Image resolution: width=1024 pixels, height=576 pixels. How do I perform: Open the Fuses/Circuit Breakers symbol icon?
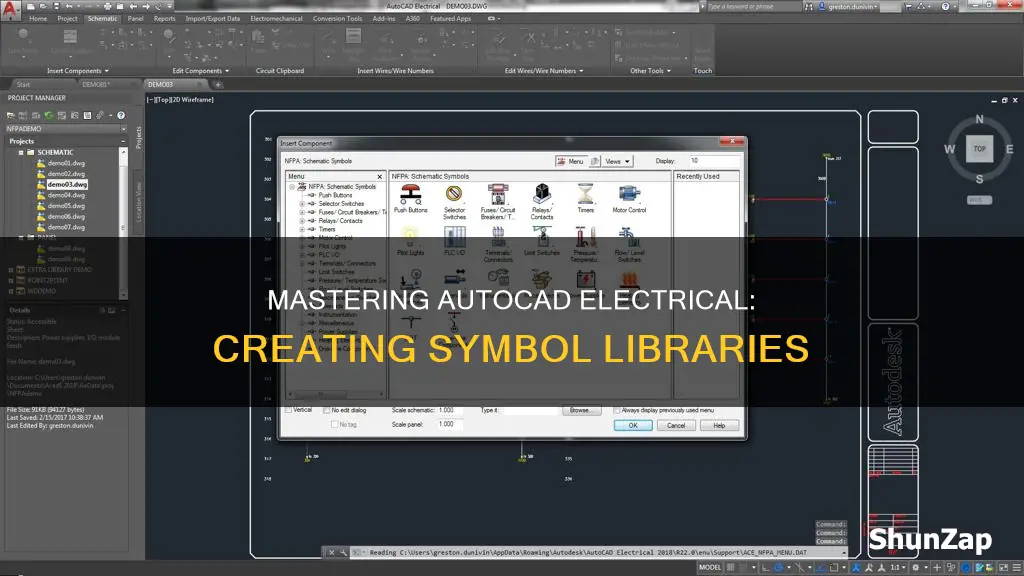tap(498, 195)
